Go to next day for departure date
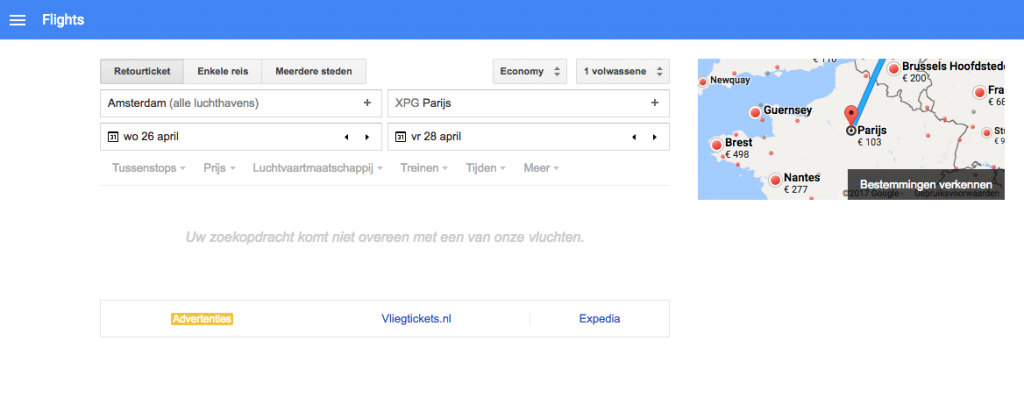 [x=367, y=137]
